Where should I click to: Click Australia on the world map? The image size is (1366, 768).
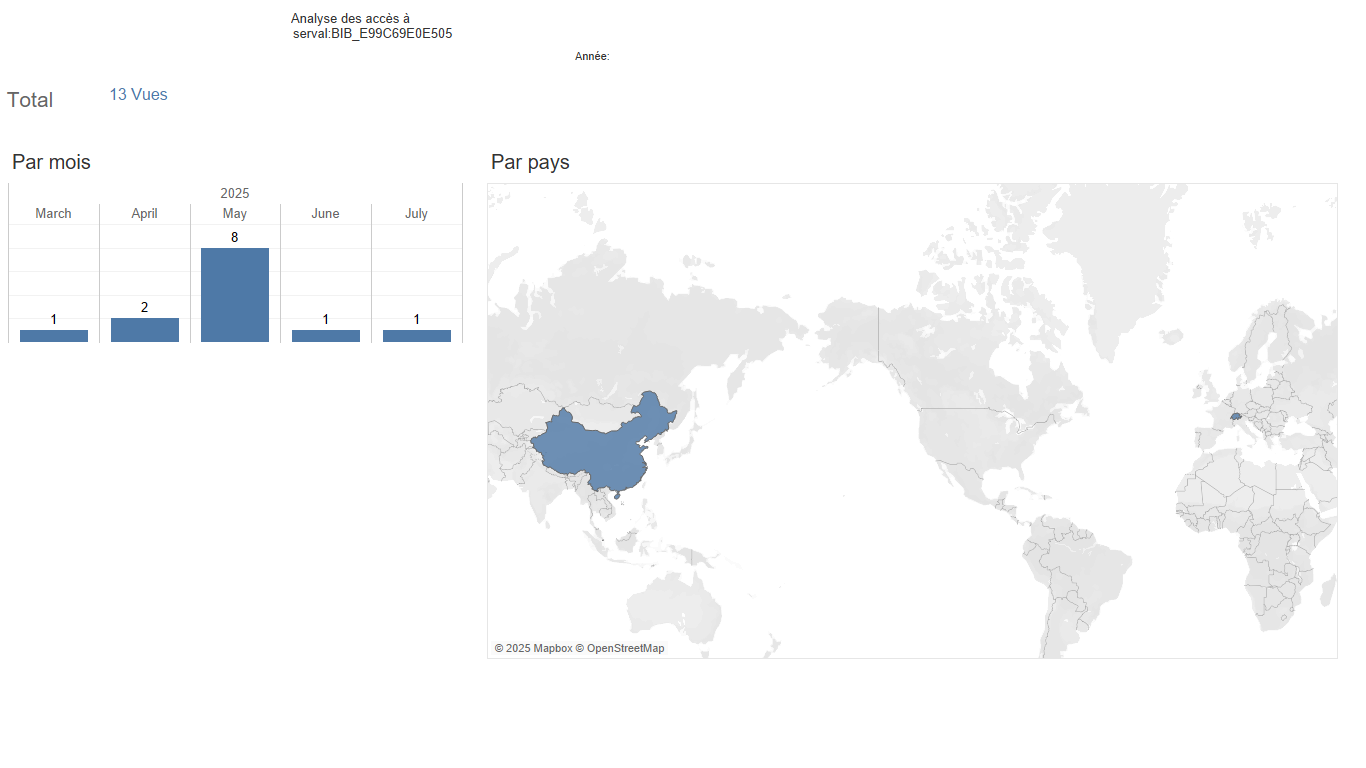click(675, 610)
